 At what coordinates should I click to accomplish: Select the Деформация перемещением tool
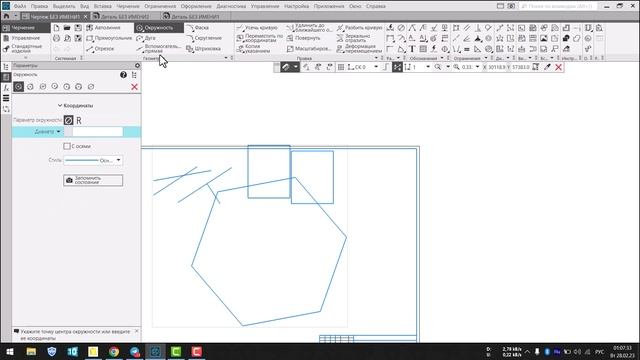click(x=359, y=49)
